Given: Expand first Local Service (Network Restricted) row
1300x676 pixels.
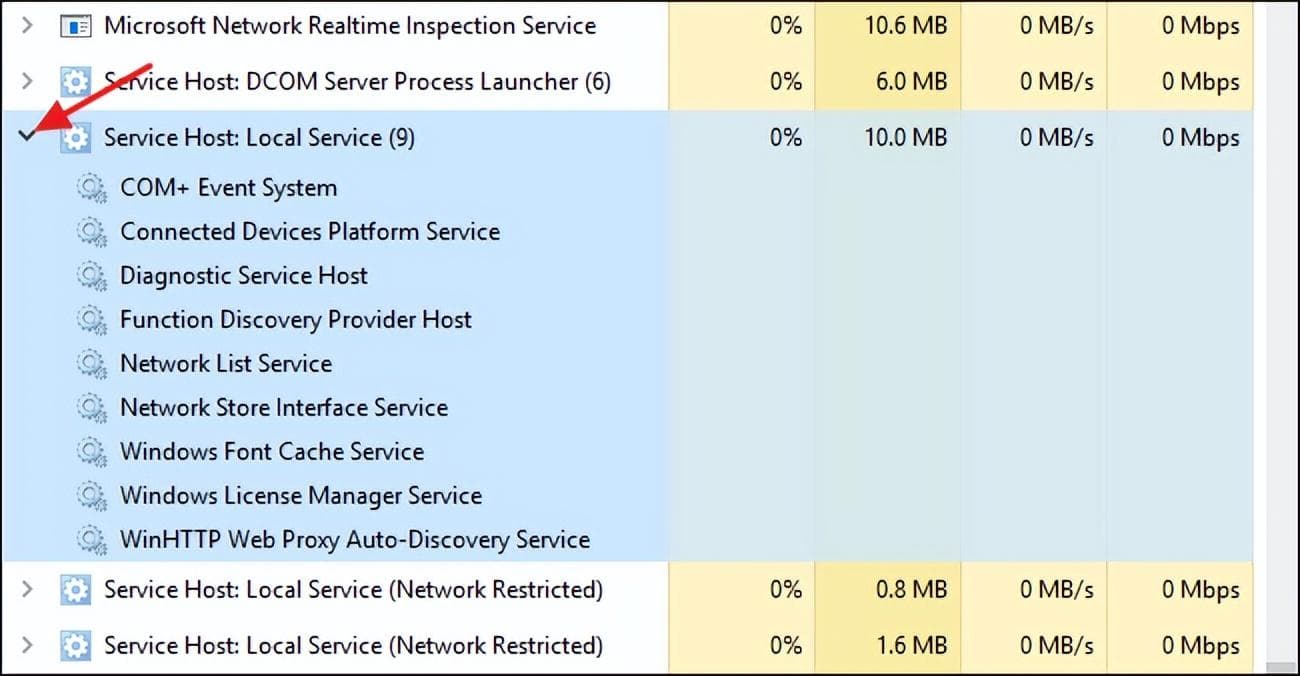Looking at the screenshot, I should point(28,590).
